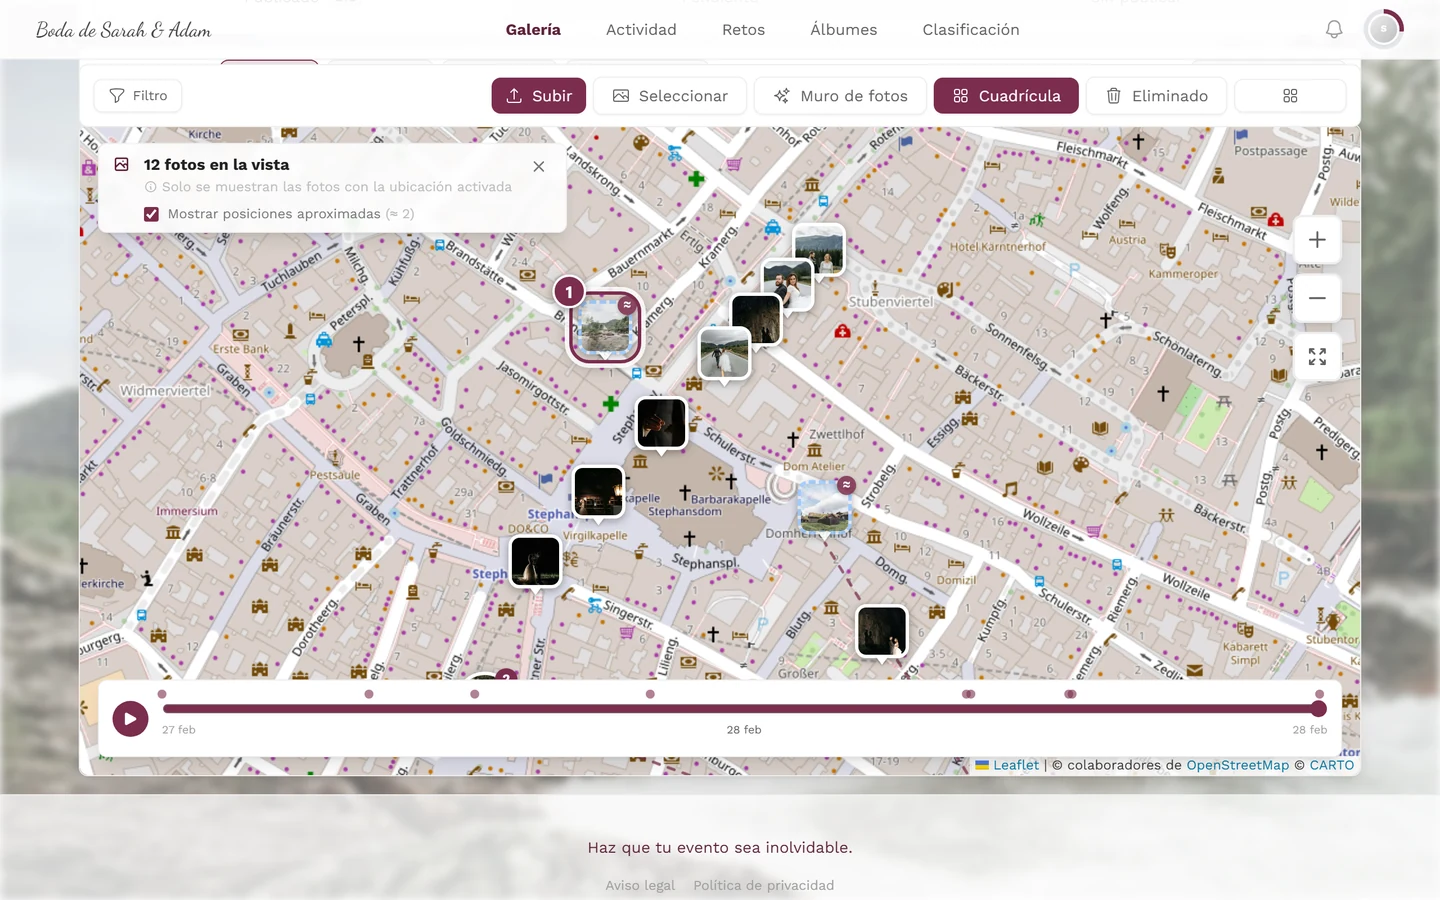The height and width of the screenshot is (900, 1440).
Task: View the Clasificación tab
Action: coord(971,30)
